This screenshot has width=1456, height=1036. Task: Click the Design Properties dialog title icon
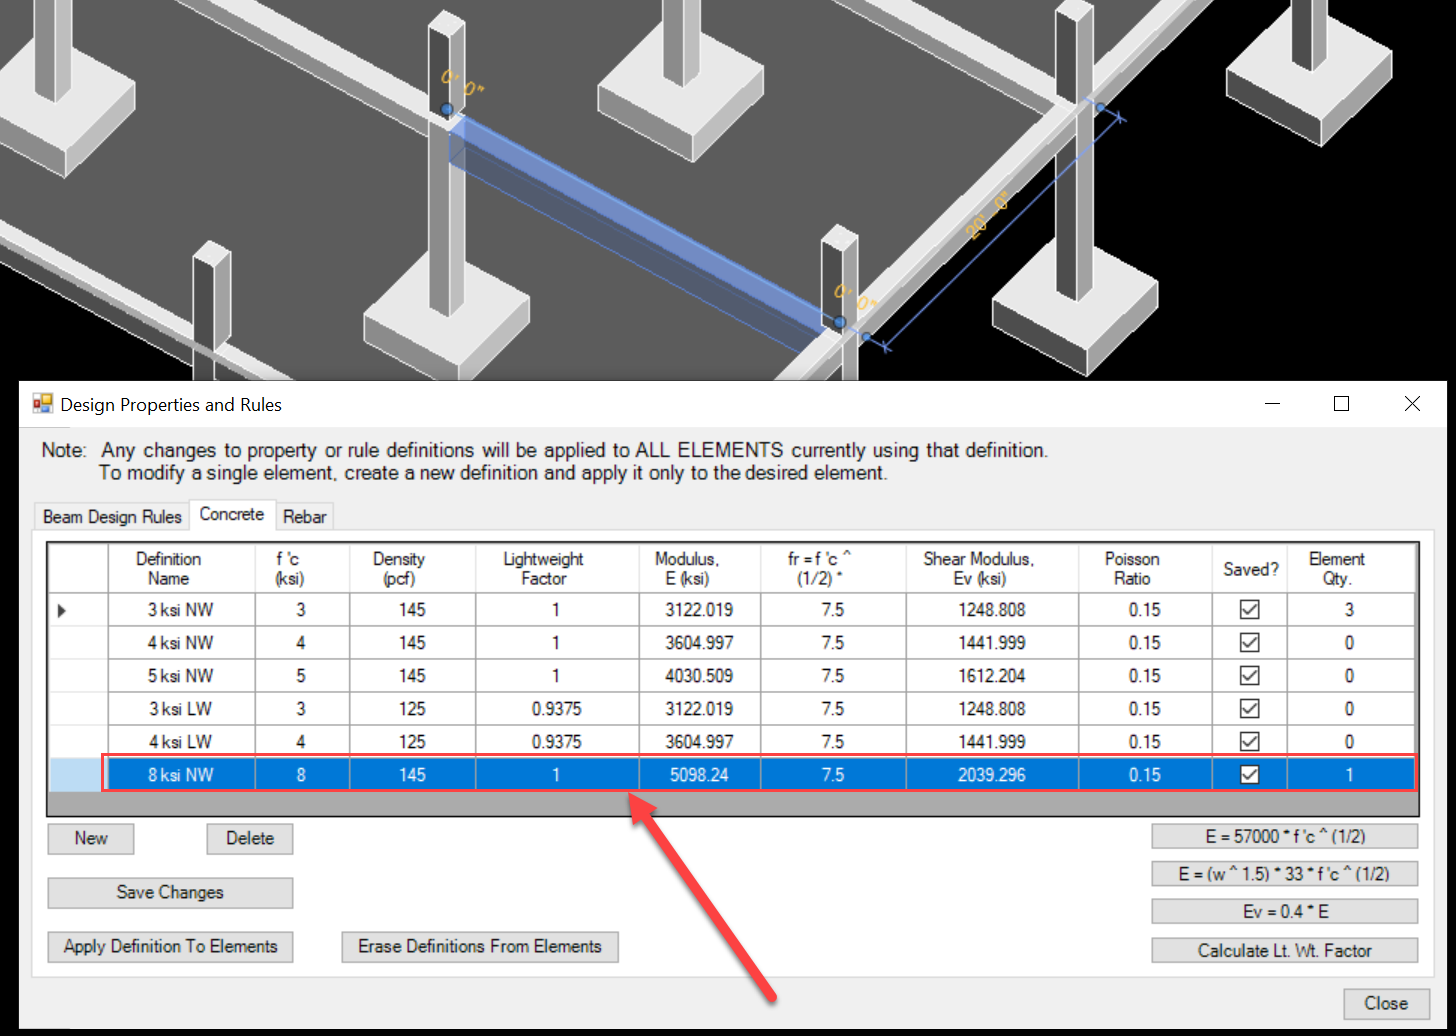click(43, 404)
